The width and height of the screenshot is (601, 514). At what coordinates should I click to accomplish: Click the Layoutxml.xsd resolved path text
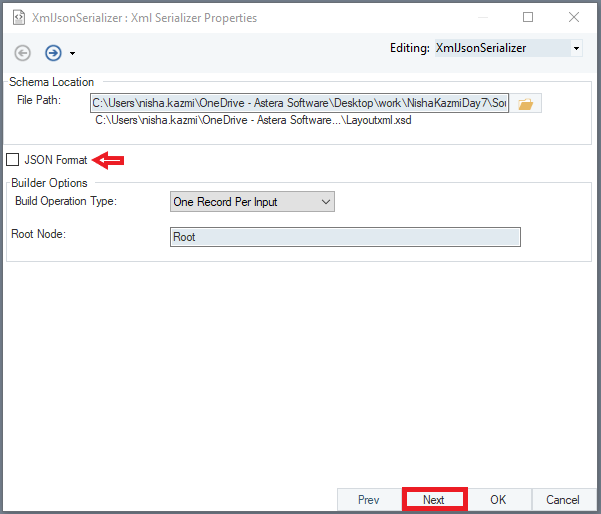click(252, 121)
